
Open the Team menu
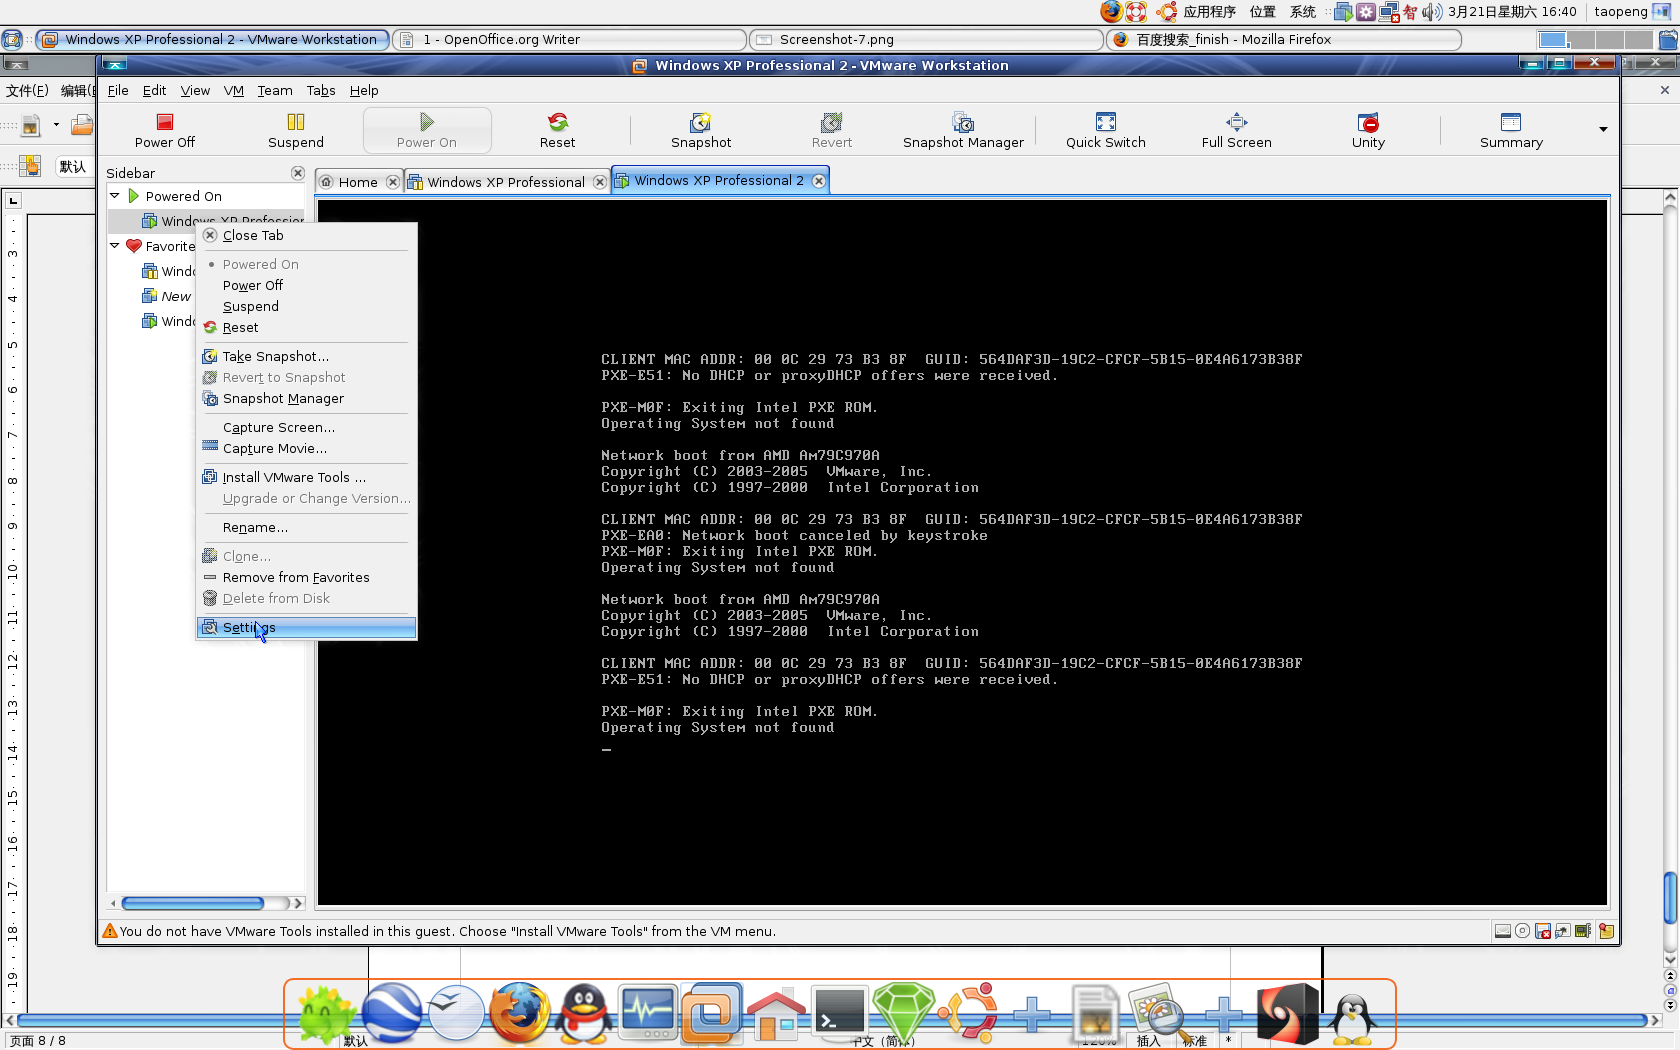(x=275, y=90)
